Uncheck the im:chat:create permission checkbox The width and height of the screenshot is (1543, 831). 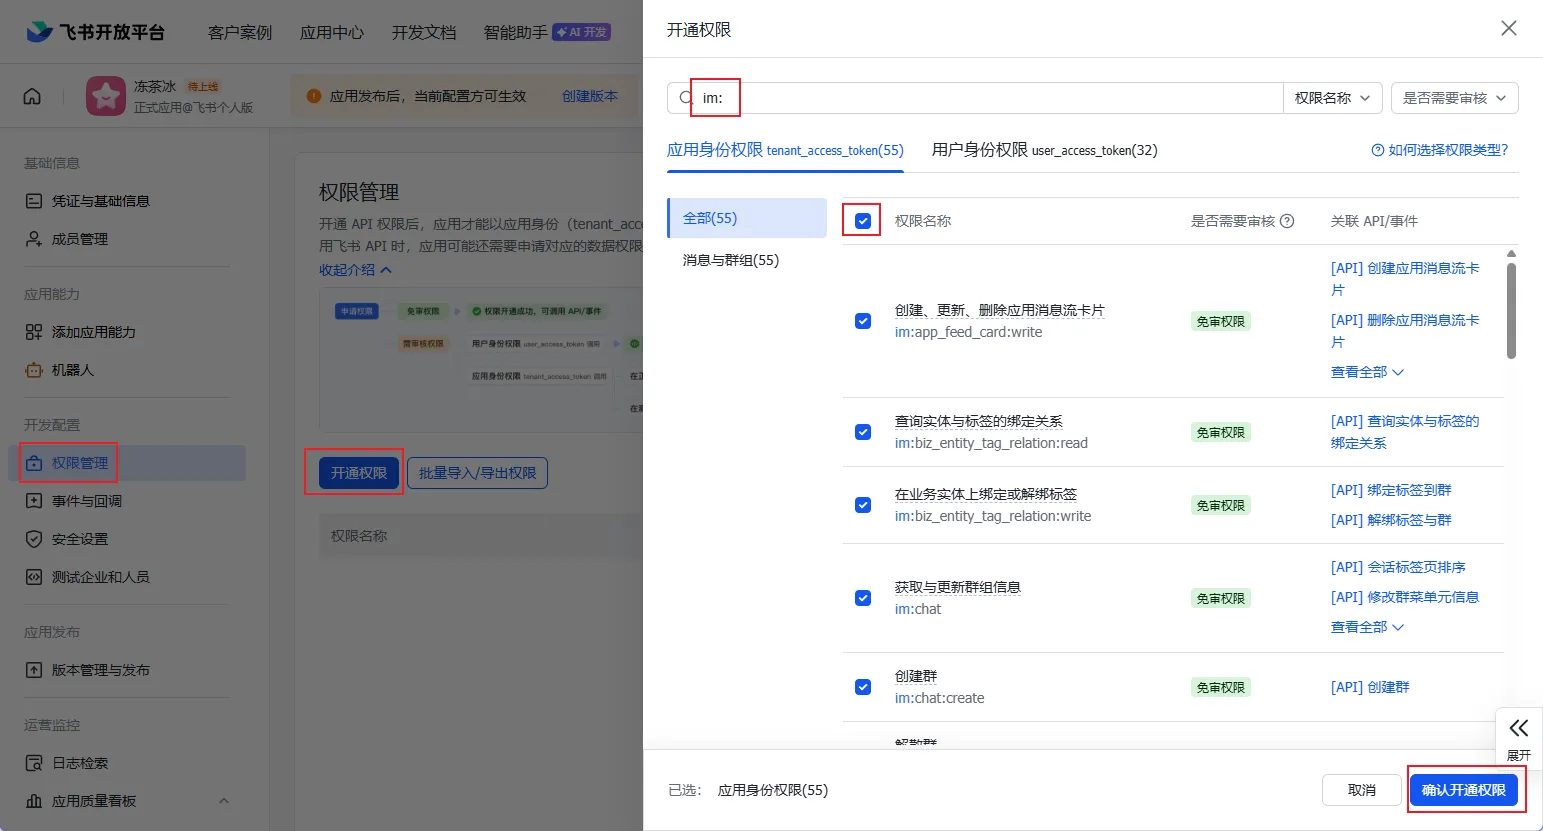point(863,687)
